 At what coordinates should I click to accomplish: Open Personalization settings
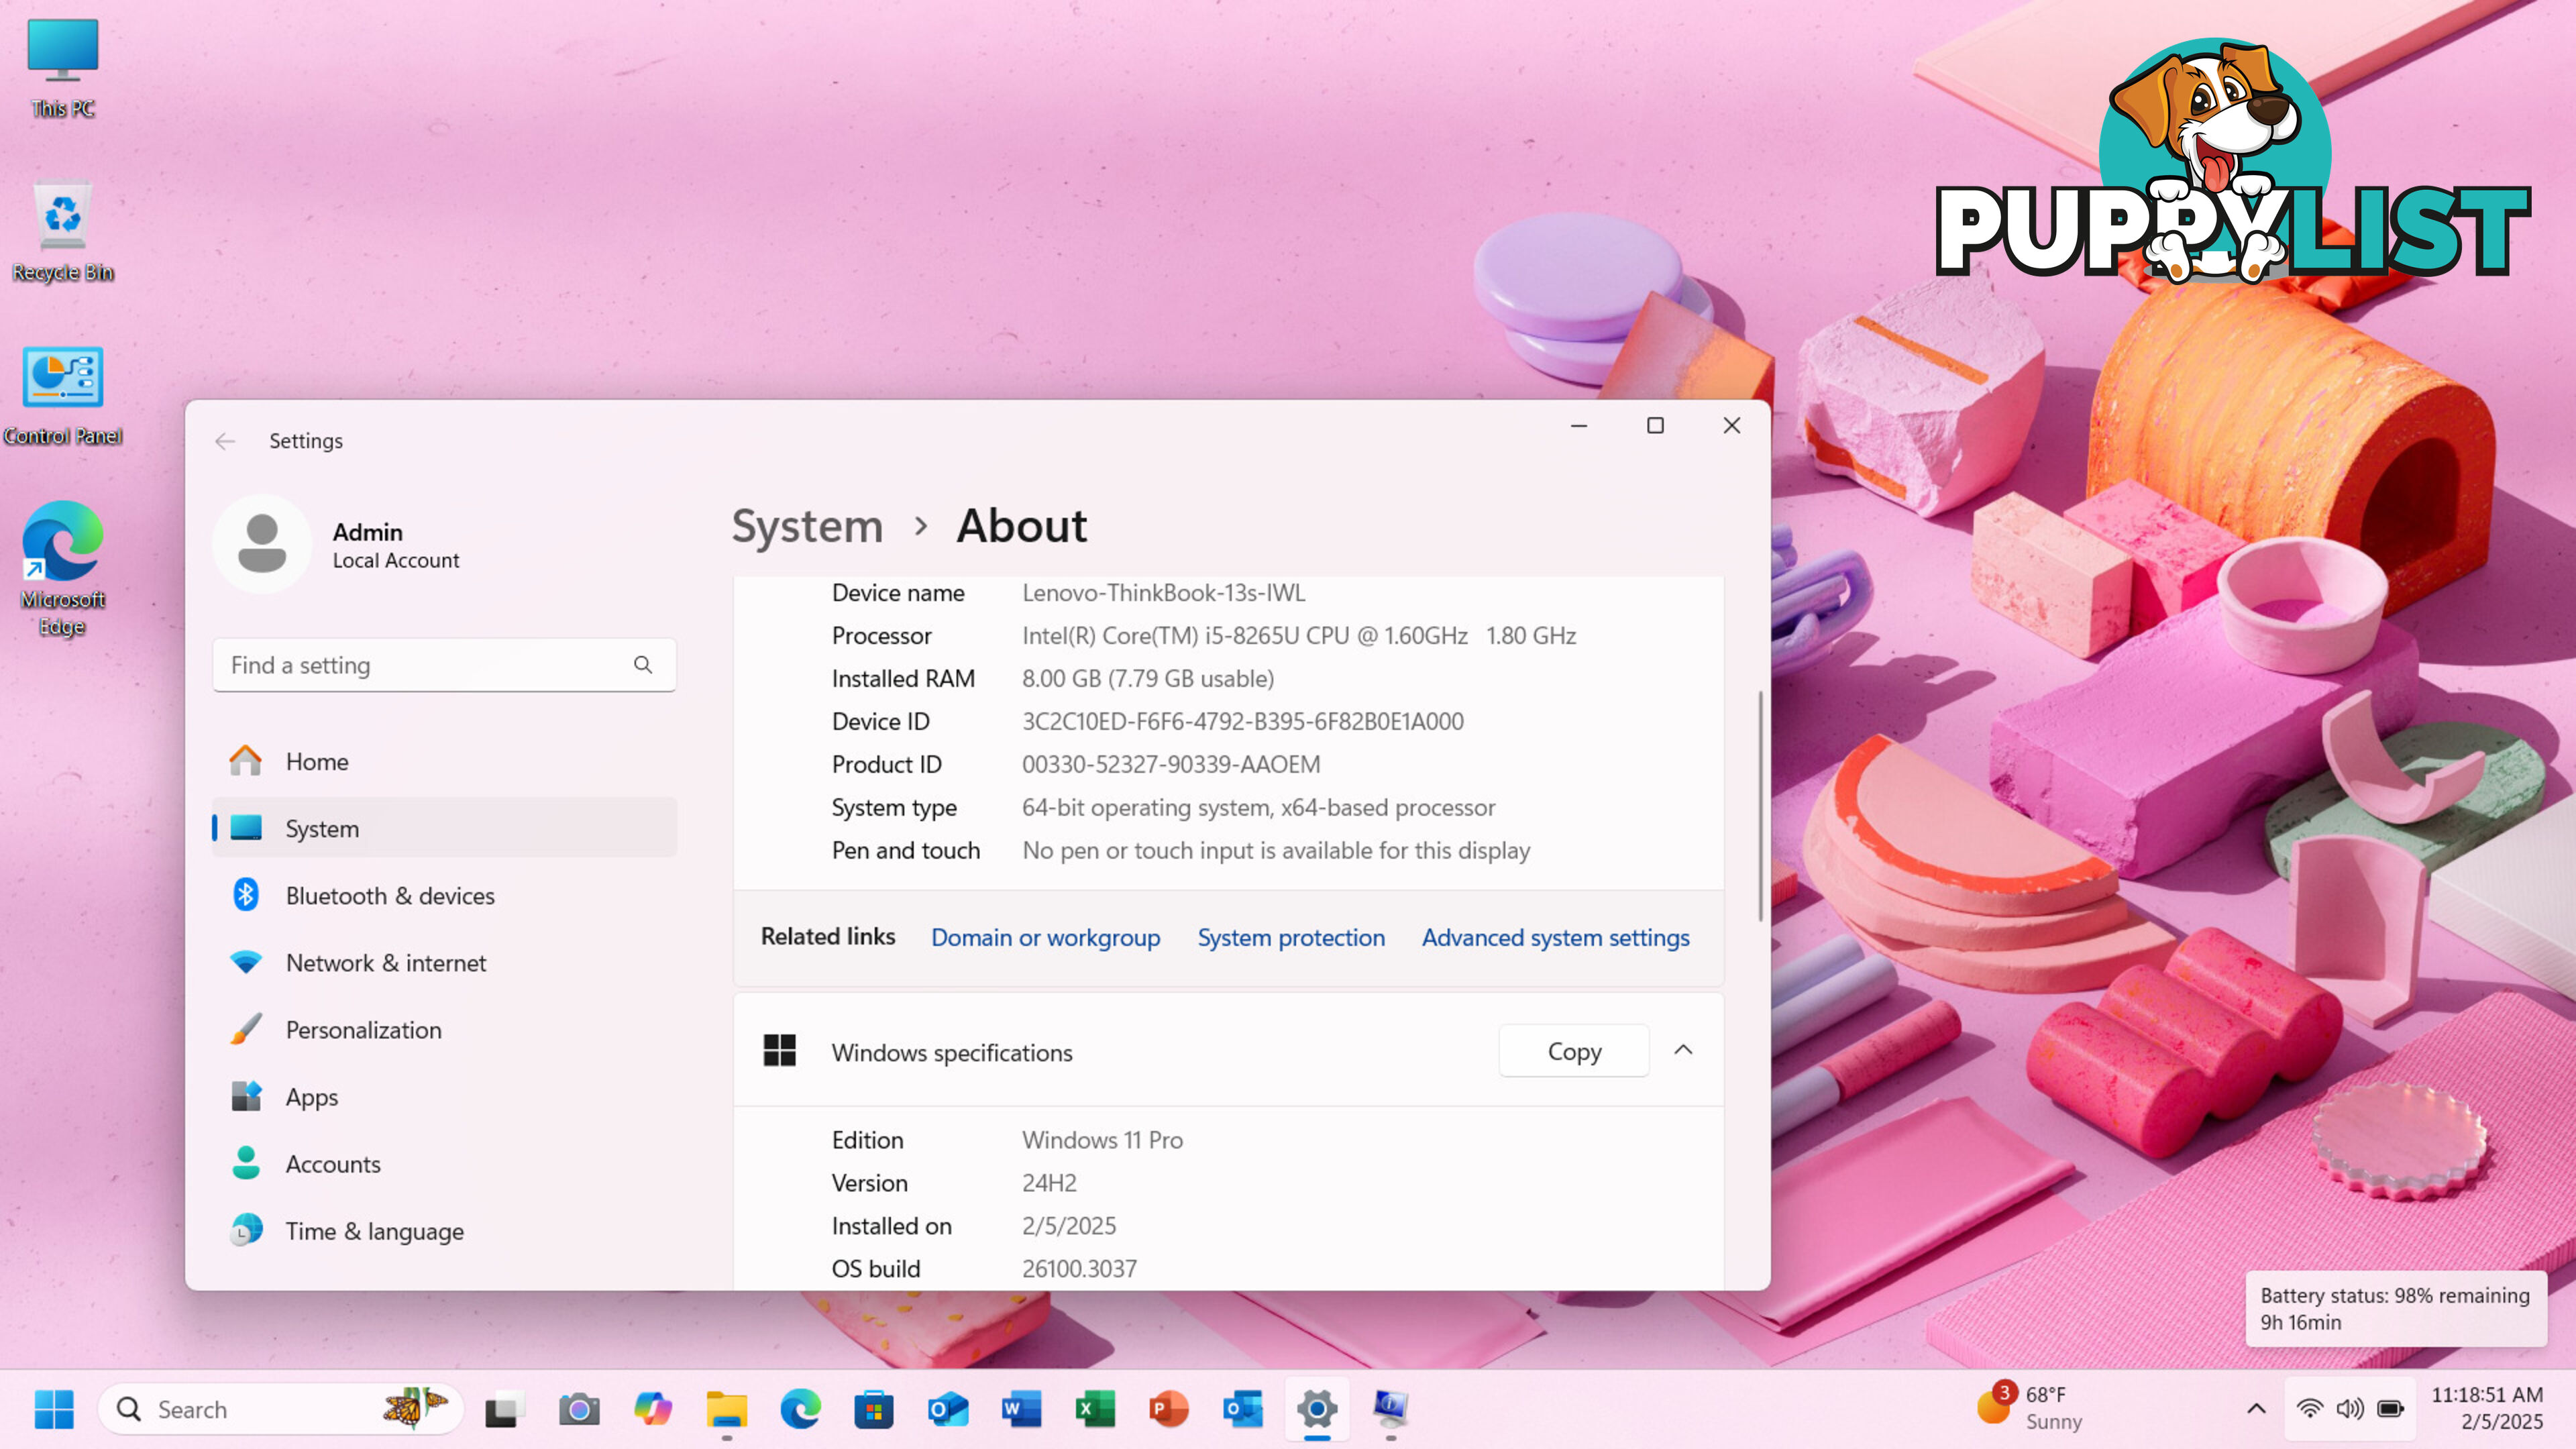click(x=444, y=1030)
